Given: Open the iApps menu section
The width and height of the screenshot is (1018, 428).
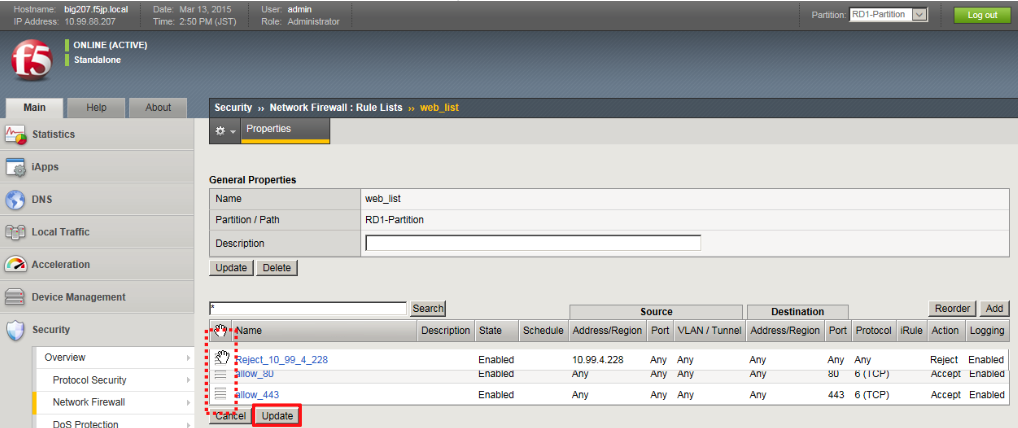Looking at the screenshot, I should click(x=97, y=167).
